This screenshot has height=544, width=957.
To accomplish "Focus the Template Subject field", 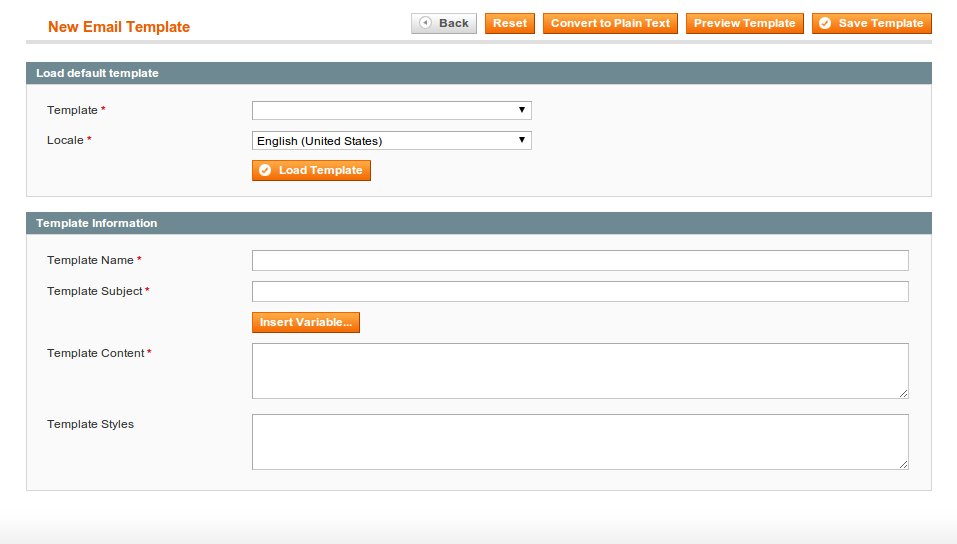I will coord(580,291).
